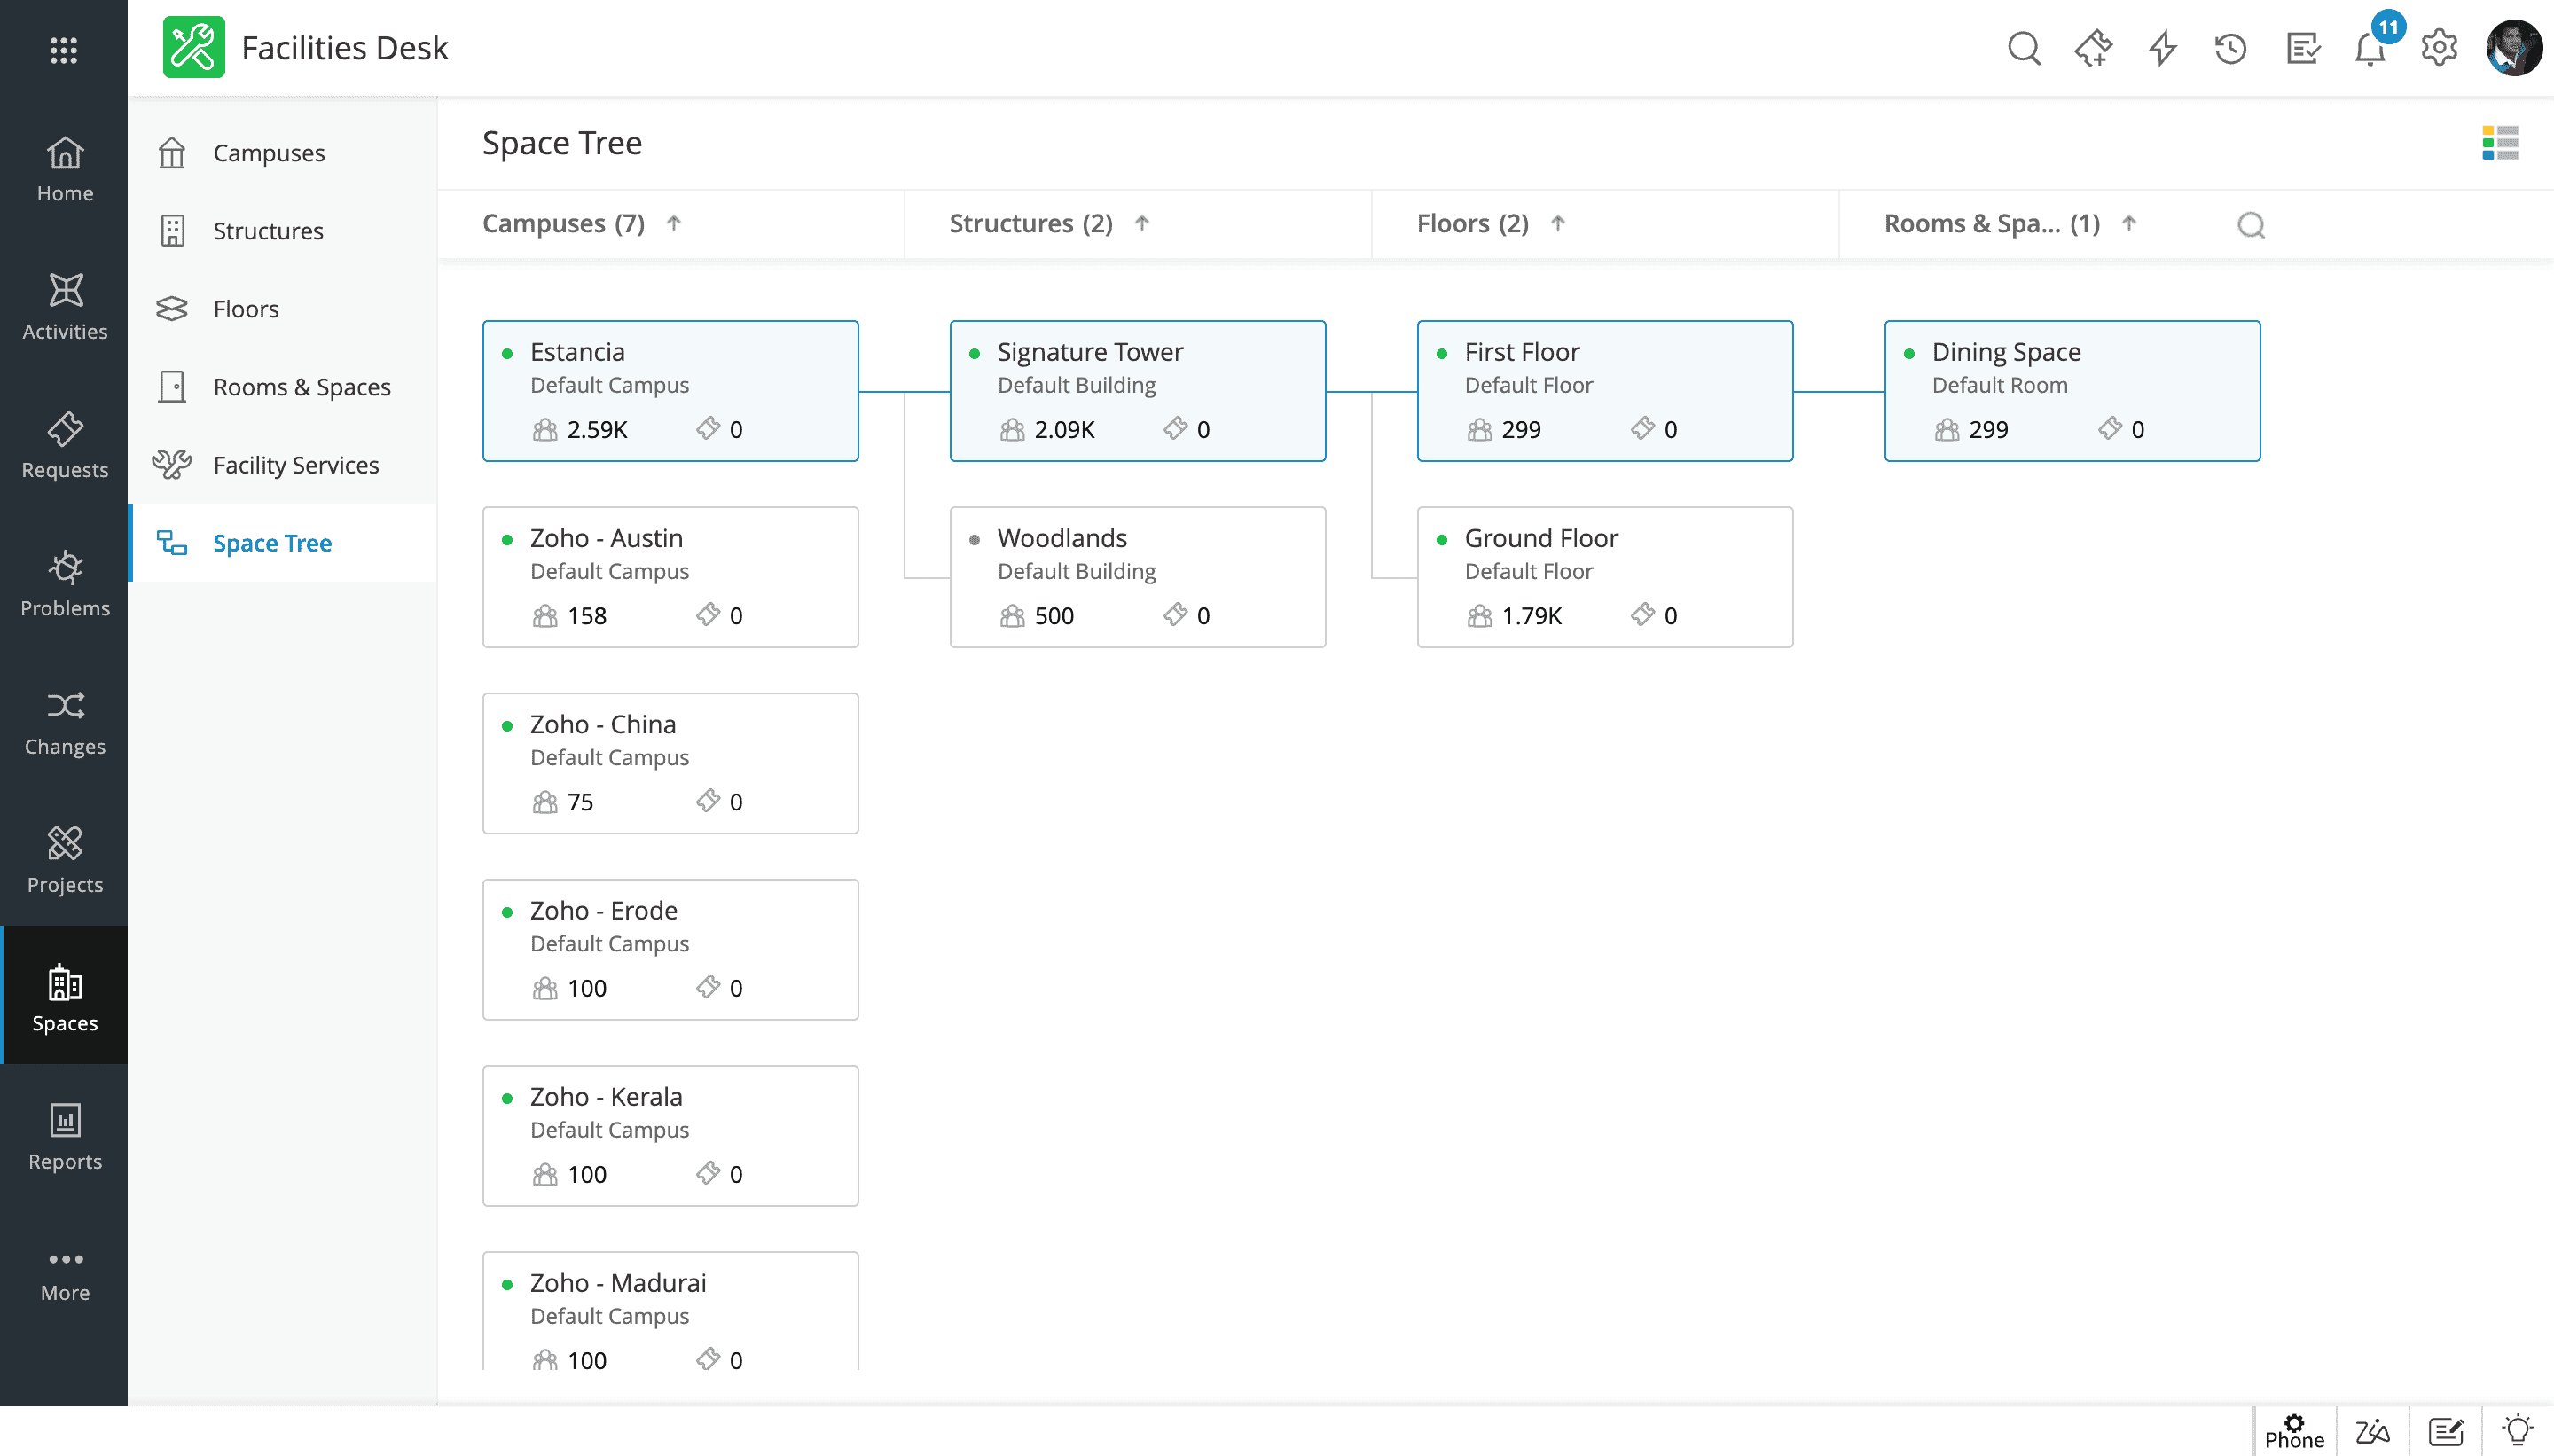This screenshot has height=1456, width=2554.
Task: Select the Ground Floor card
Action: (x=1605, y=577)
